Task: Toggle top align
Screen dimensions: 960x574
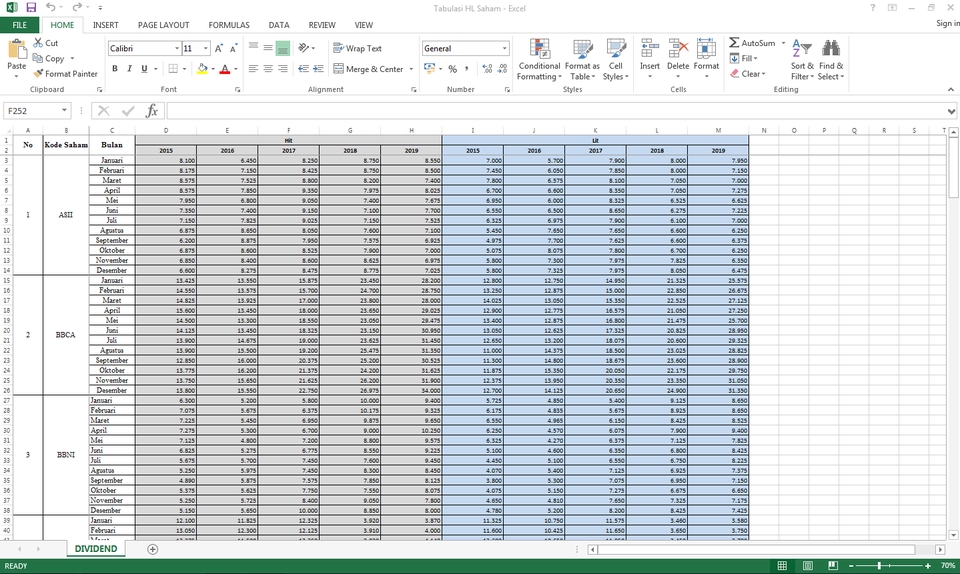Action: coord(253,48)
